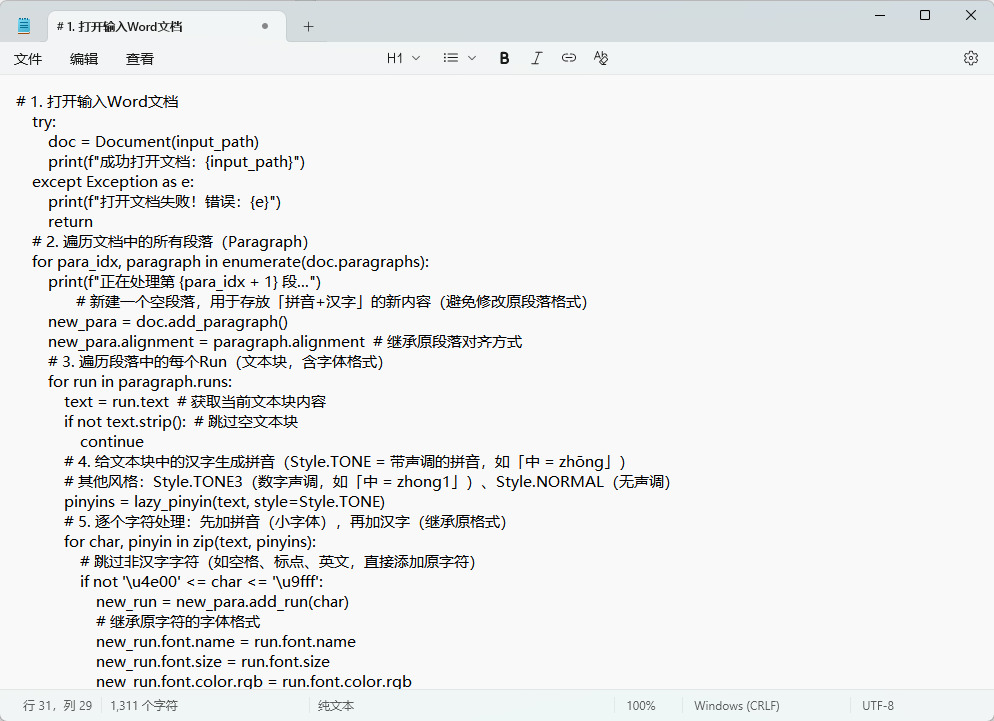Click the 1,311 个字符 count in status bar
Viewport: 994px width, 721px height.
(x=144, y=706)
